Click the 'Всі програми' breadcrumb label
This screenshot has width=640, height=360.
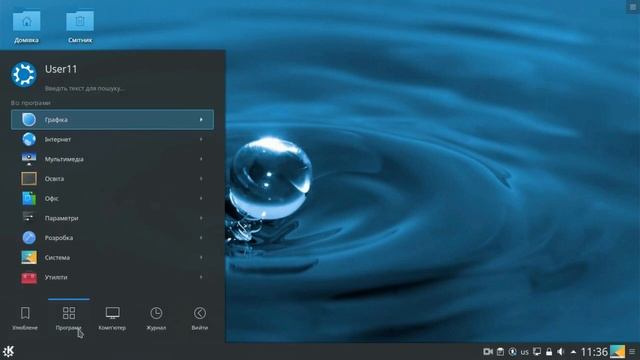[31, 103]
